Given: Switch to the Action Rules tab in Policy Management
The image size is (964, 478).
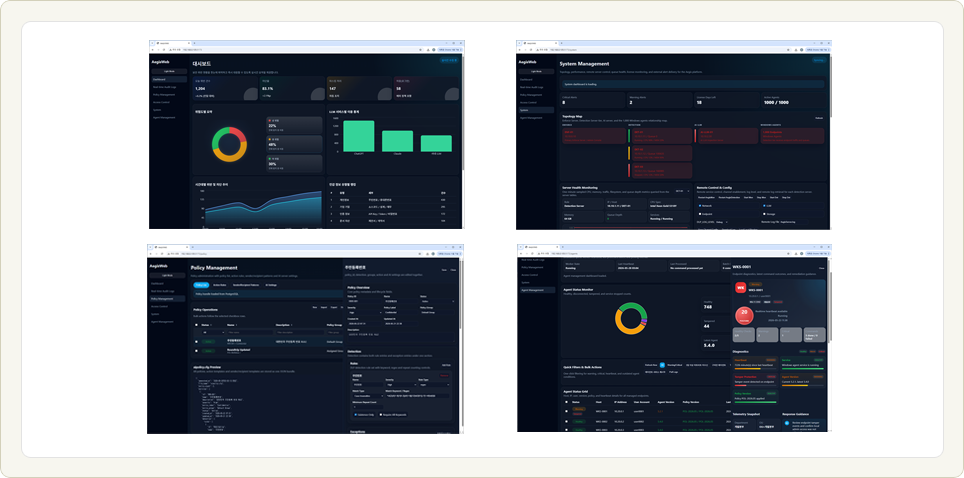Looking at the screenshot, I should tap(219, 285).
